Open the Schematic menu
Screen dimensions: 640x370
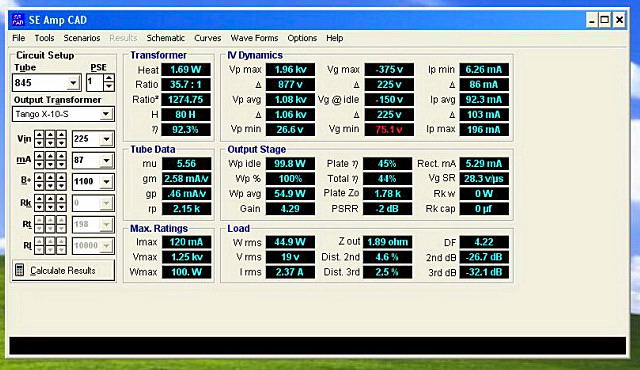tap(165, 38)
